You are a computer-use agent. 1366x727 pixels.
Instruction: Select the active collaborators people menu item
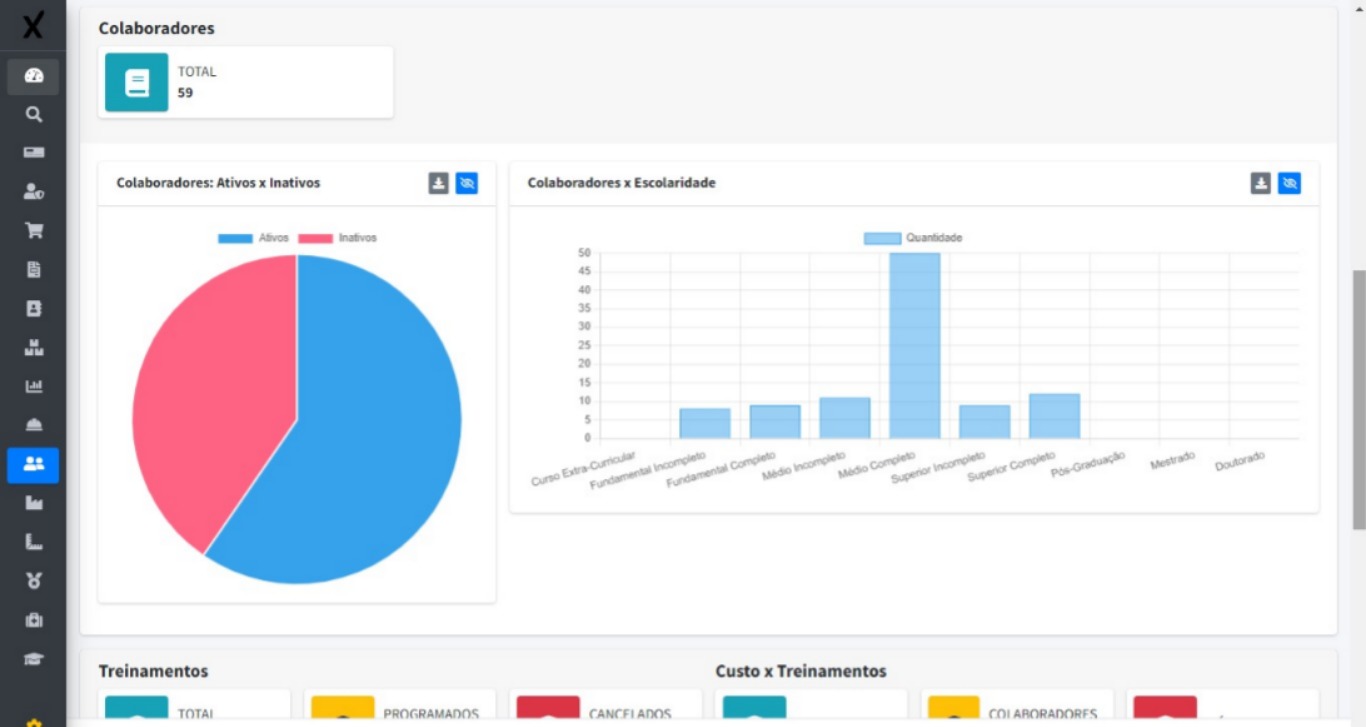click(33, 465)
